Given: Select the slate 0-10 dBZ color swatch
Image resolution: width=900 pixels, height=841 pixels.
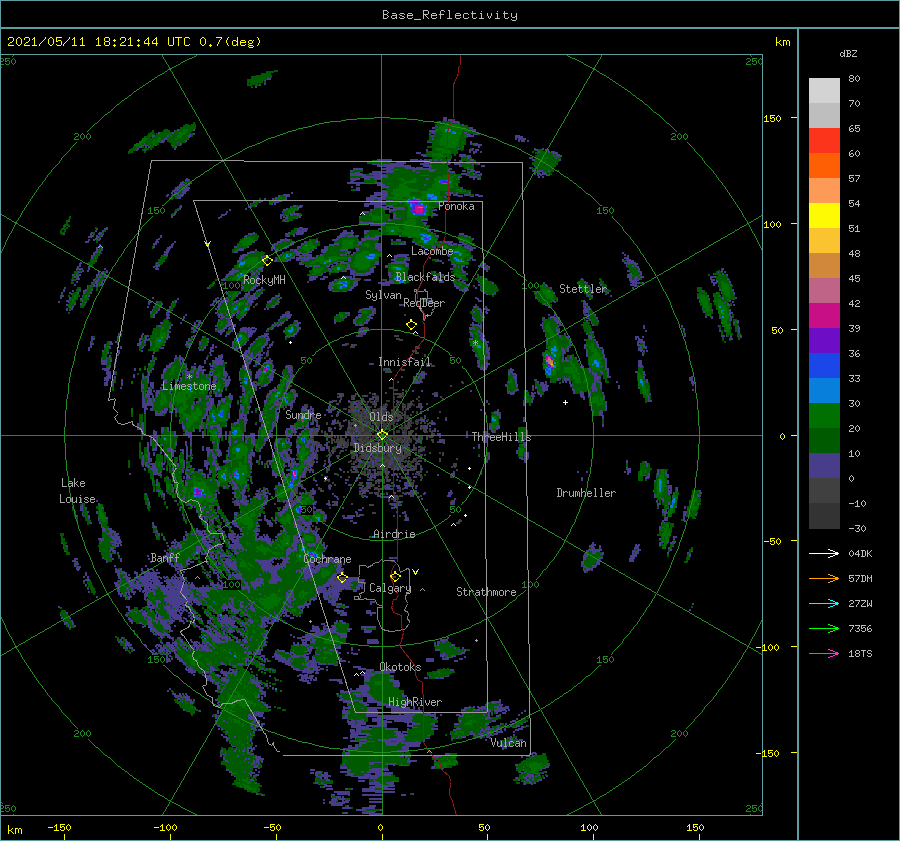Looking at the screenshot, I should tap(824, 466).
